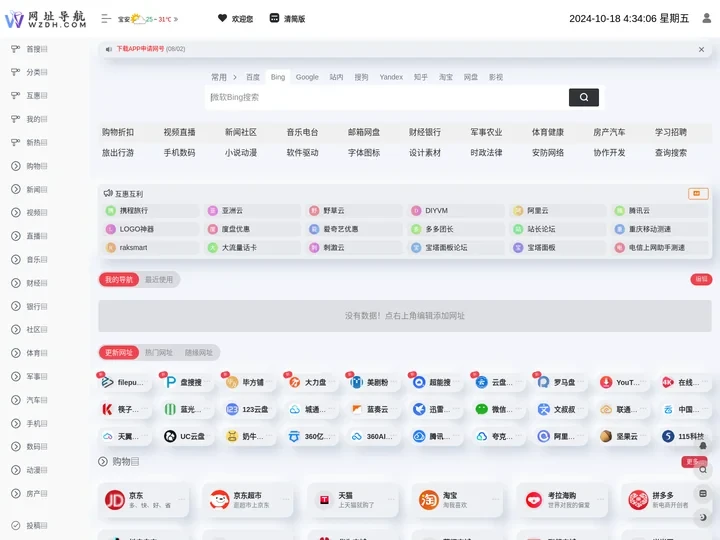Screen dimensions: 720x540
Task: Focus the 微软Bing搜索 input field
Action: tap(387, 97)
